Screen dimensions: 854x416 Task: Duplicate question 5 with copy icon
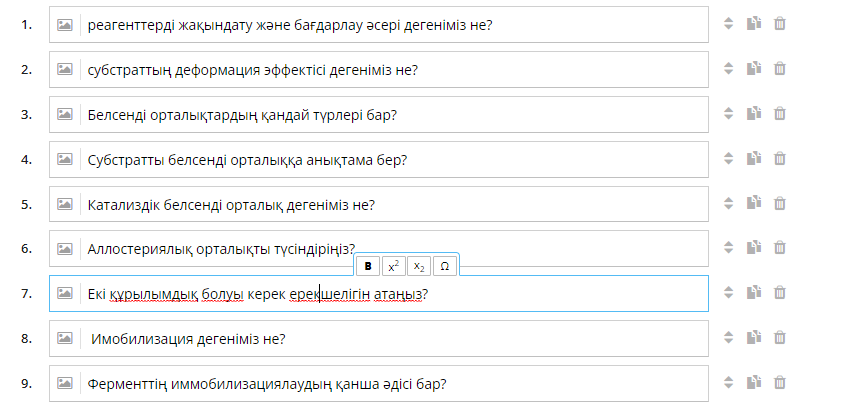pyautogui.click(x=754, y=203)
